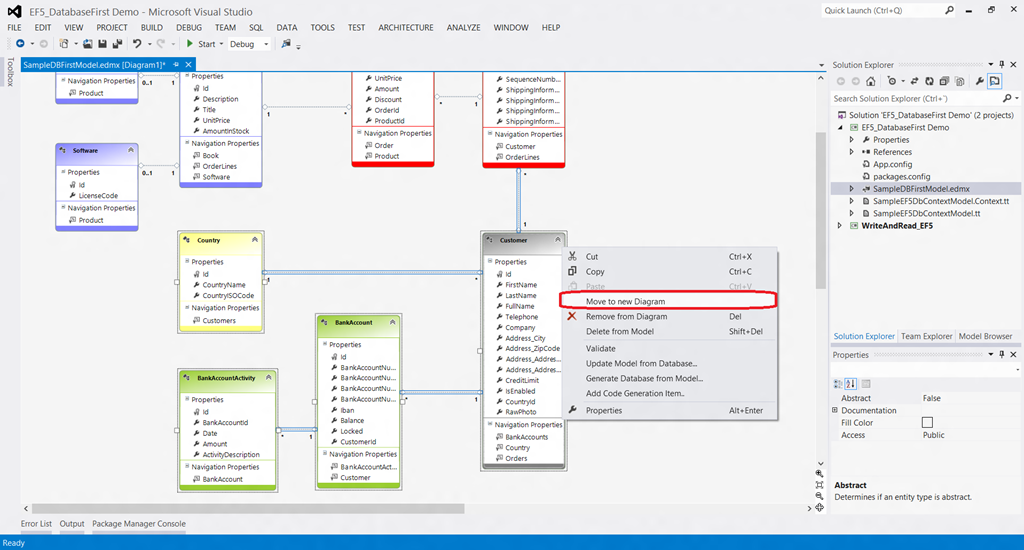Switch Properties to Categorized view
The height and width of the screenshot is (550, 1024).
point(838,384)
